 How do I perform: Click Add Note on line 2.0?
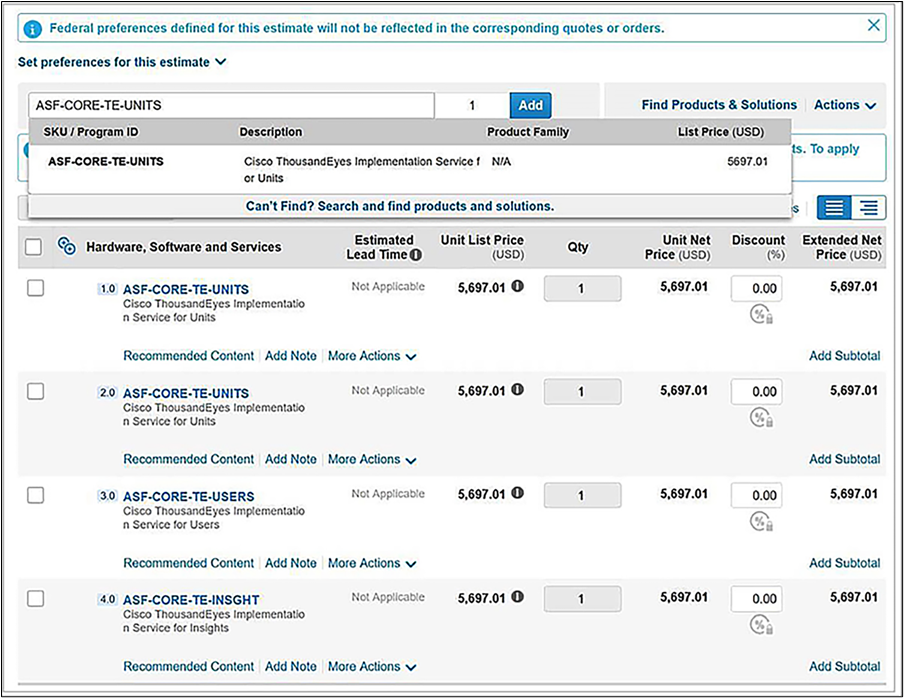(291, 459)
